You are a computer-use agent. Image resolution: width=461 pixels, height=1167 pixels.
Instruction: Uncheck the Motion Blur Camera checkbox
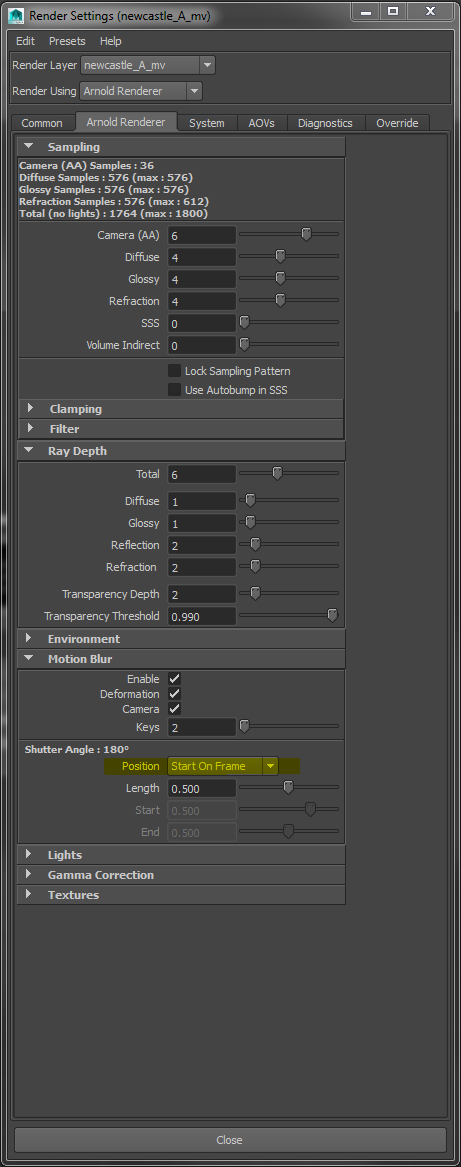coord(175,709)
